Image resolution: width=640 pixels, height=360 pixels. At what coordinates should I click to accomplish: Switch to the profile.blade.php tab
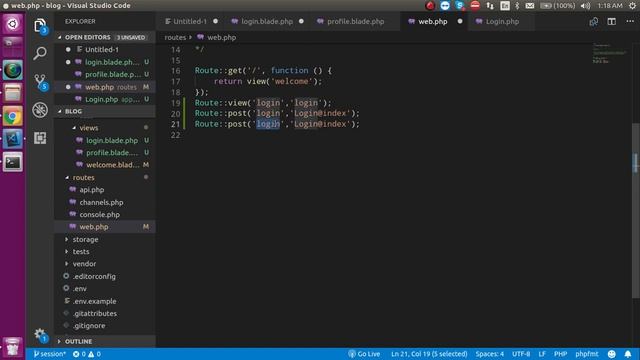click(356, 22)
